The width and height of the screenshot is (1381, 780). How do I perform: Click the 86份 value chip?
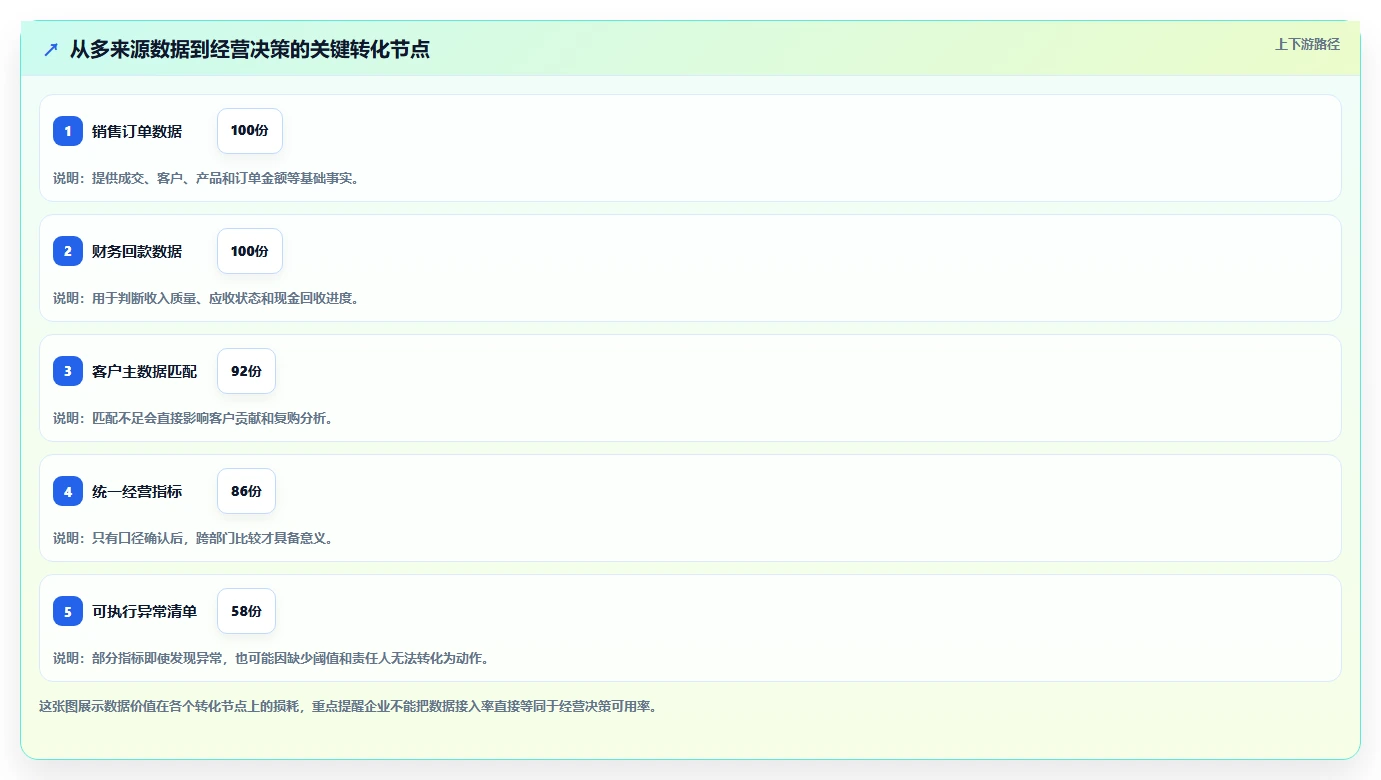(x=246, y=491)
